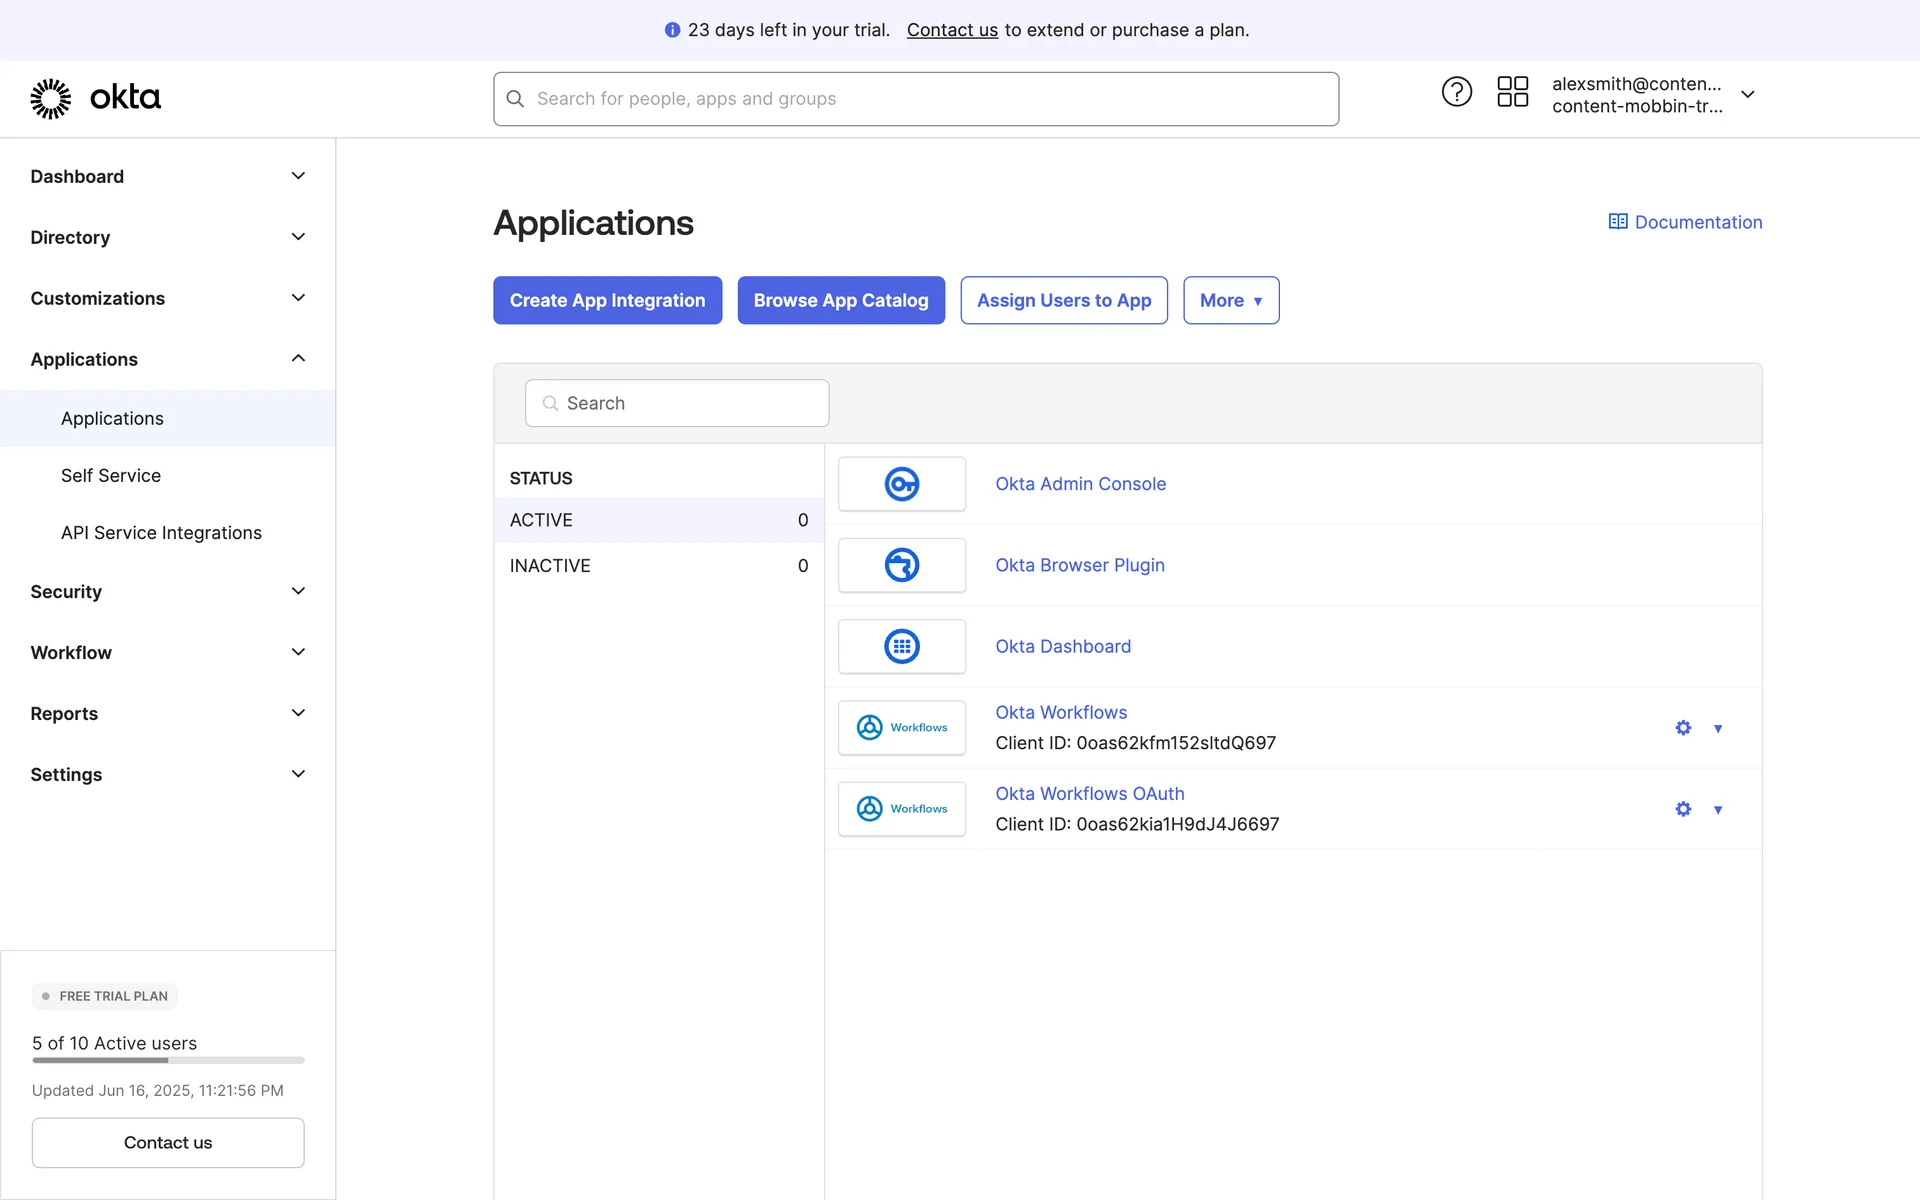Open the More dropdown button
1920x1200 pixels.
1230,300
